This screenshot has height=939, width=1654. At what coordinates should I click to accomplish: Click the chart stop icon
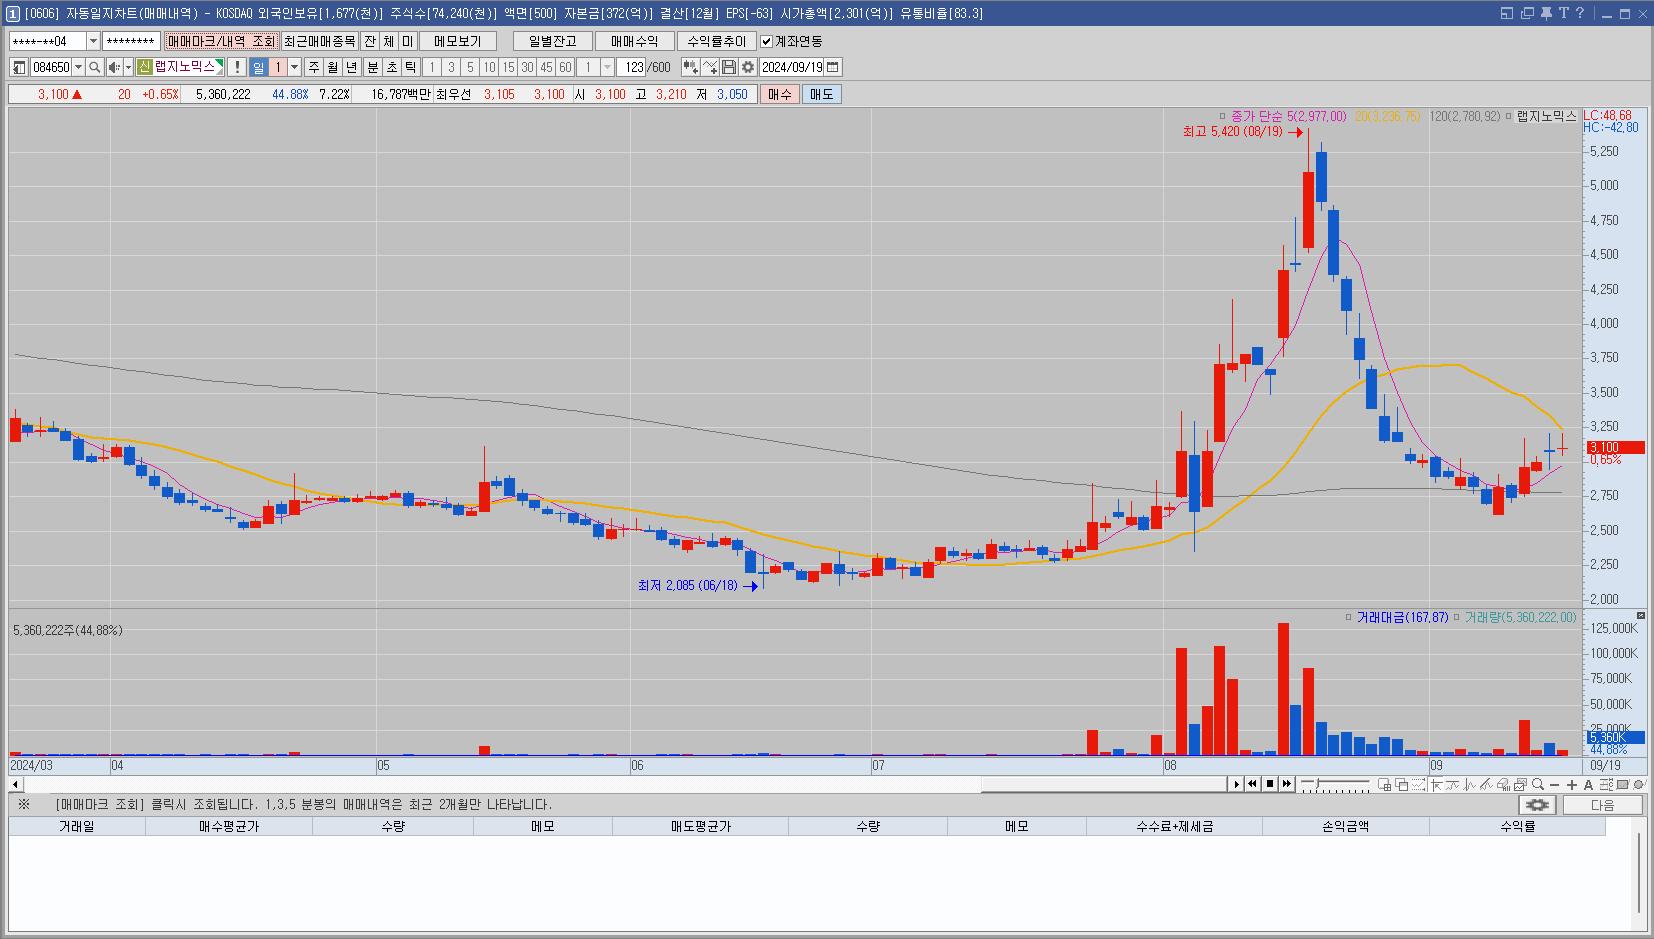[x=1269, y=784]
